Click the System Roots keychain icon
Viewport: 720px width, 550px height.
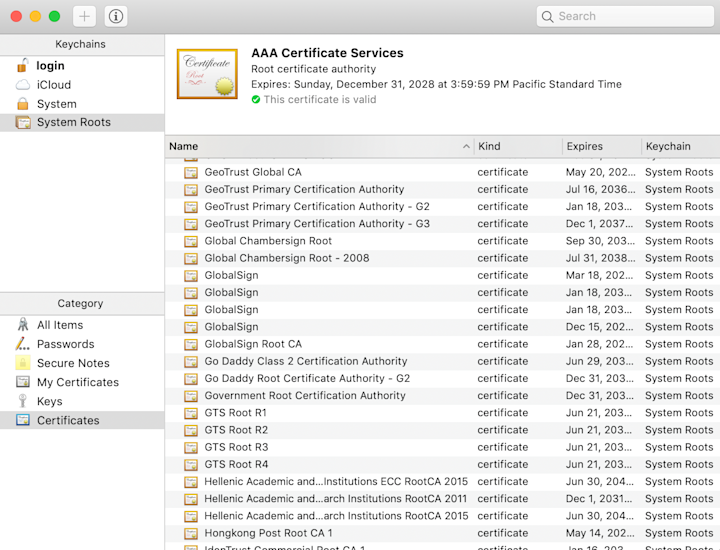click(x=23, y=123)
